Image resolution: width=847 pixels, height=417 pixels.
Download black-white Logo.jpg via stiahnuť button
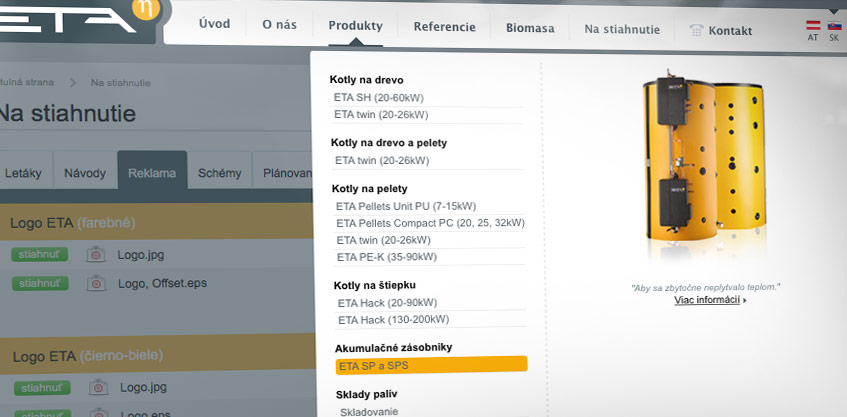coord(42,387)
